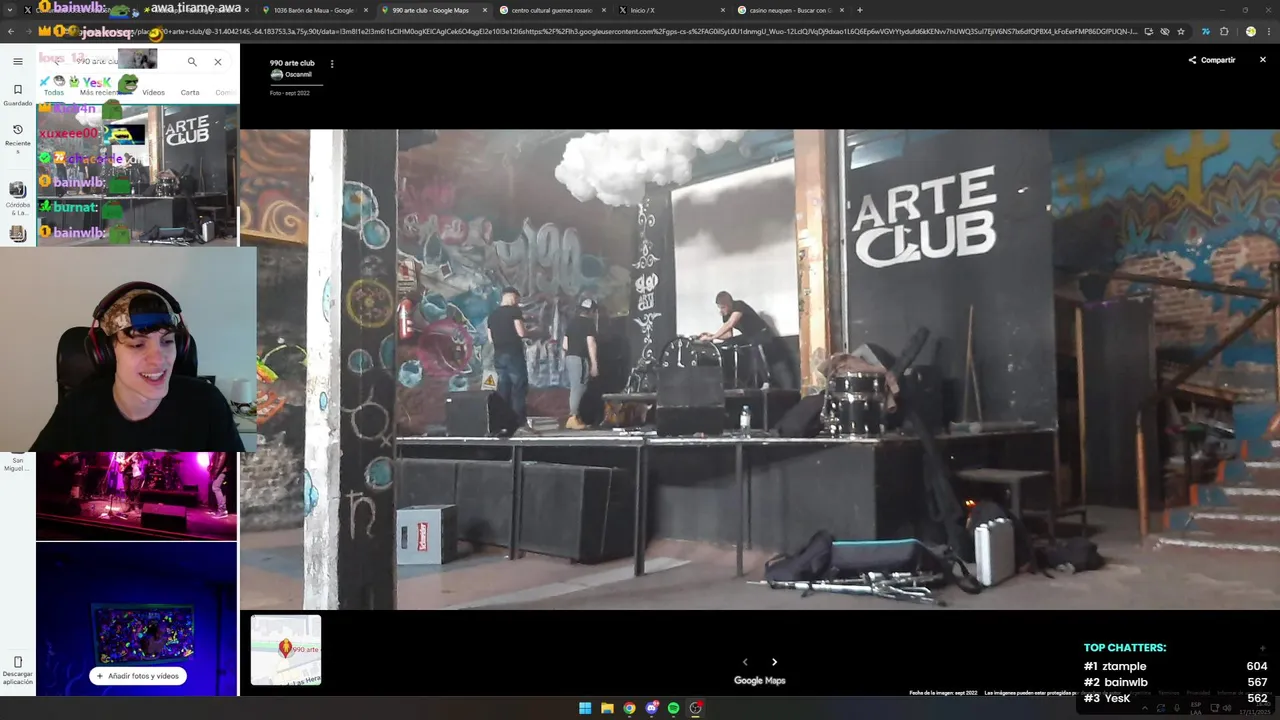The image size is (1280, 720).
Task: Click the red circular taskbar app icon
Action: coord(696,708)
